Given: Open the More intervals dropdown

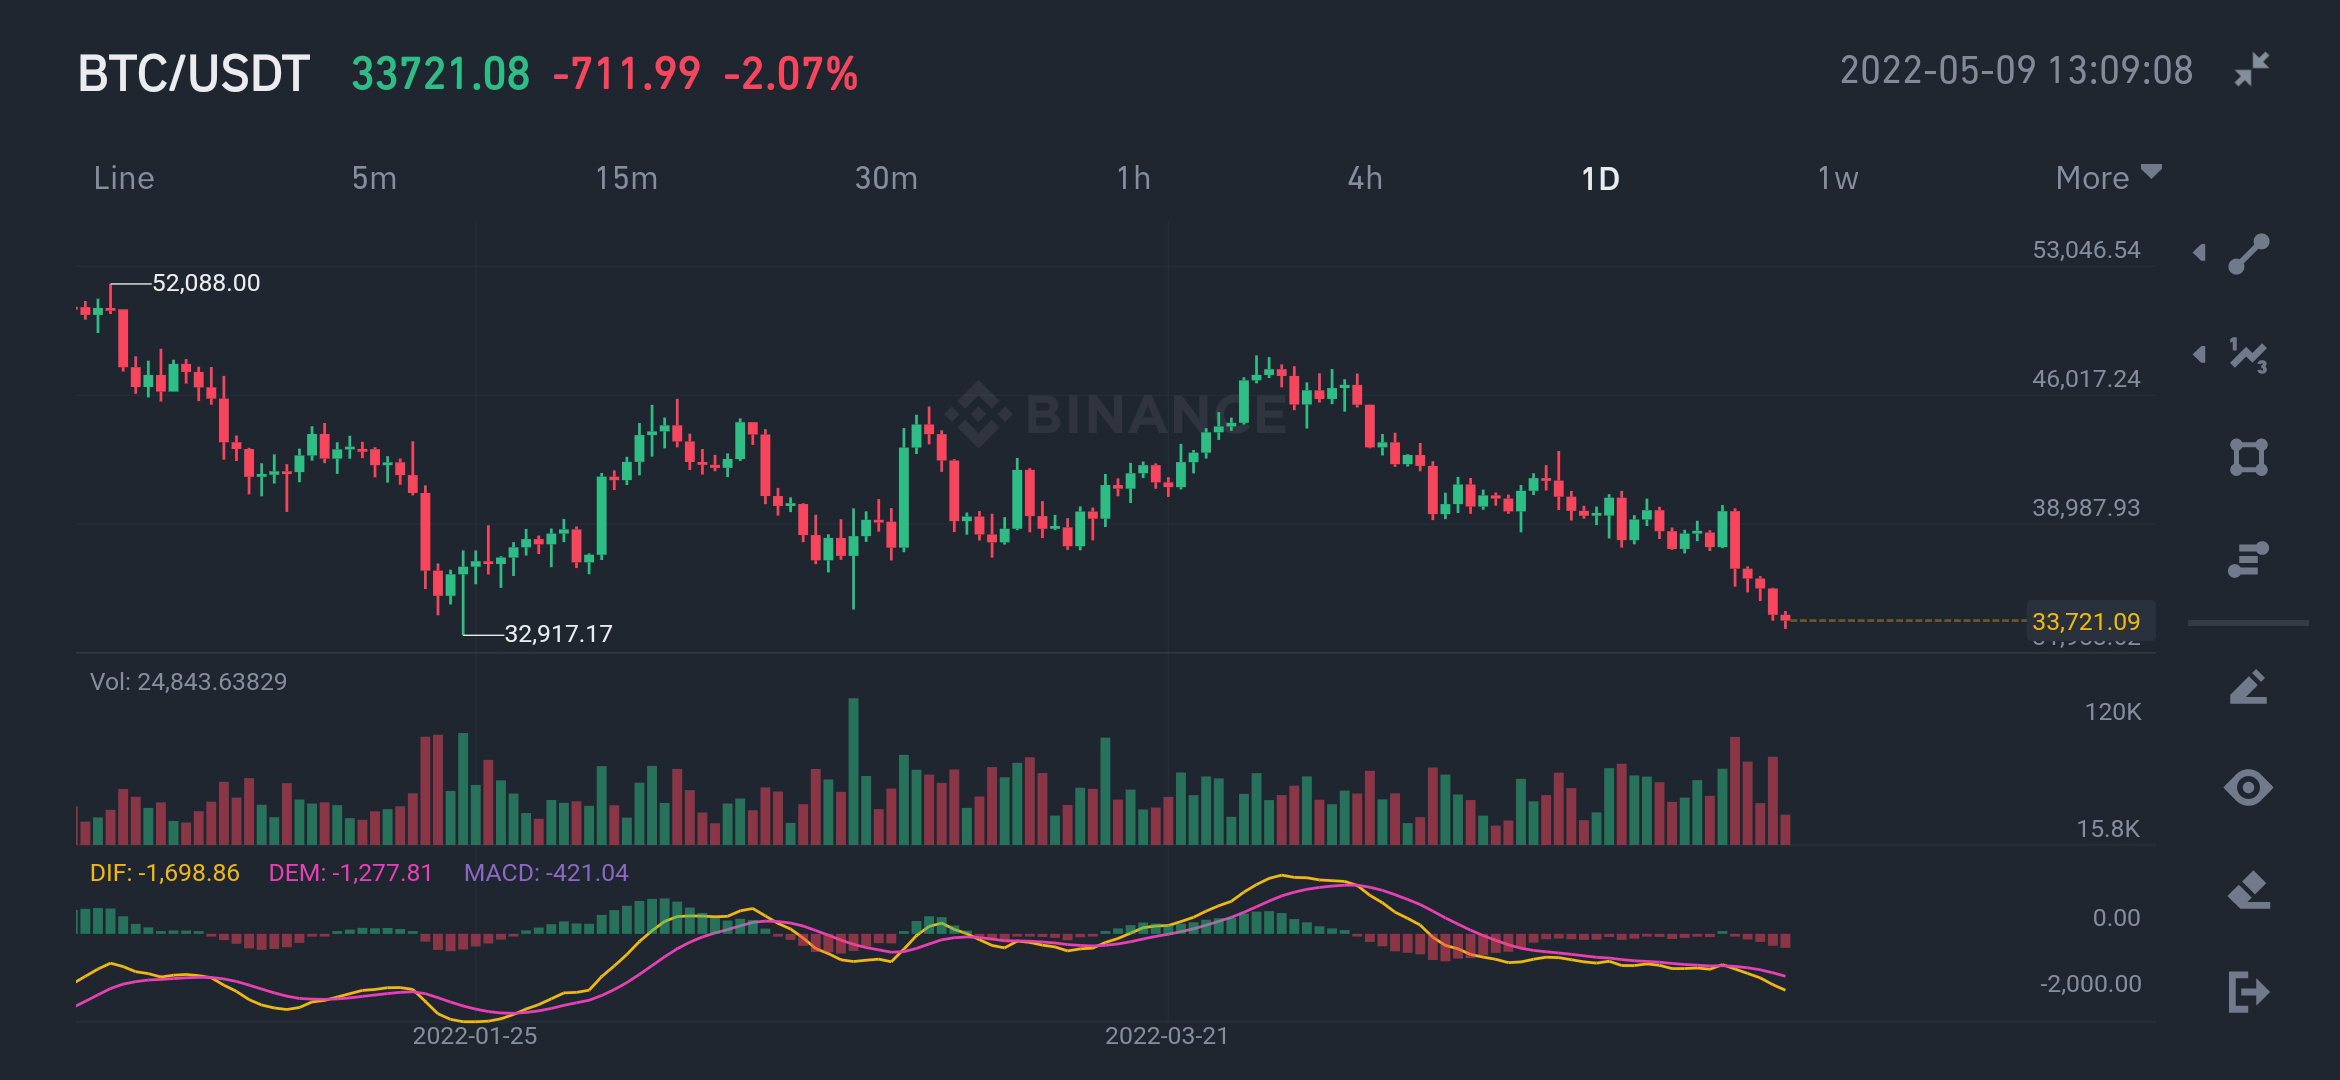Looking at the screenshot, I should [2108, 178].
